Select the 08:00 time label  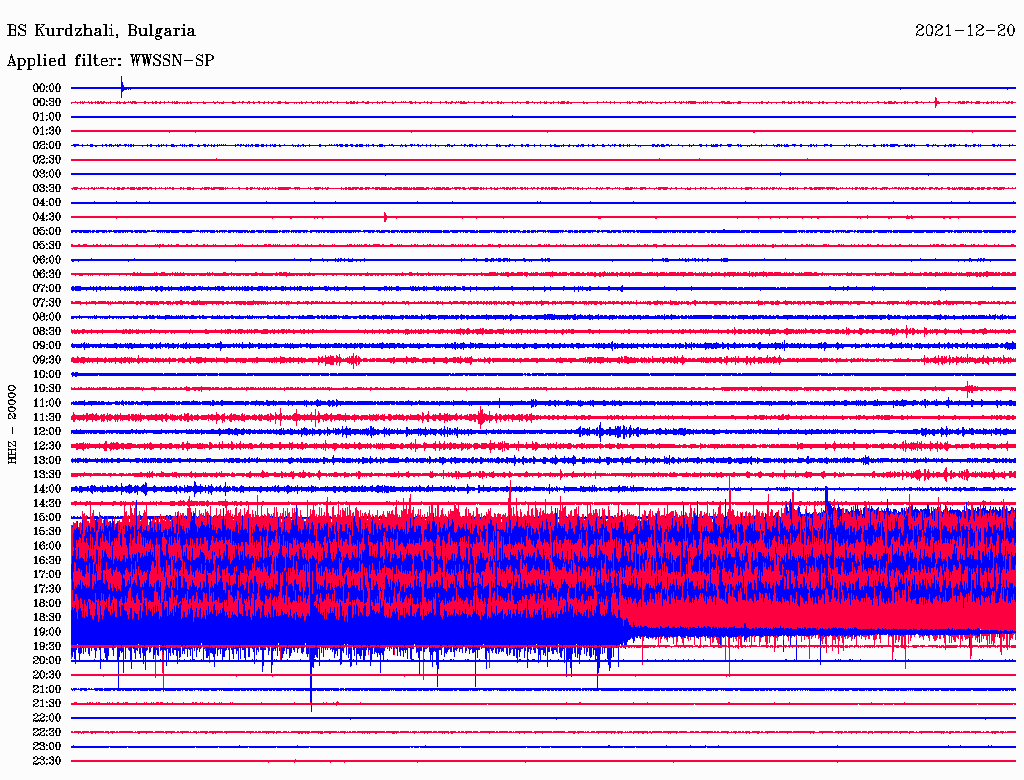47,317
